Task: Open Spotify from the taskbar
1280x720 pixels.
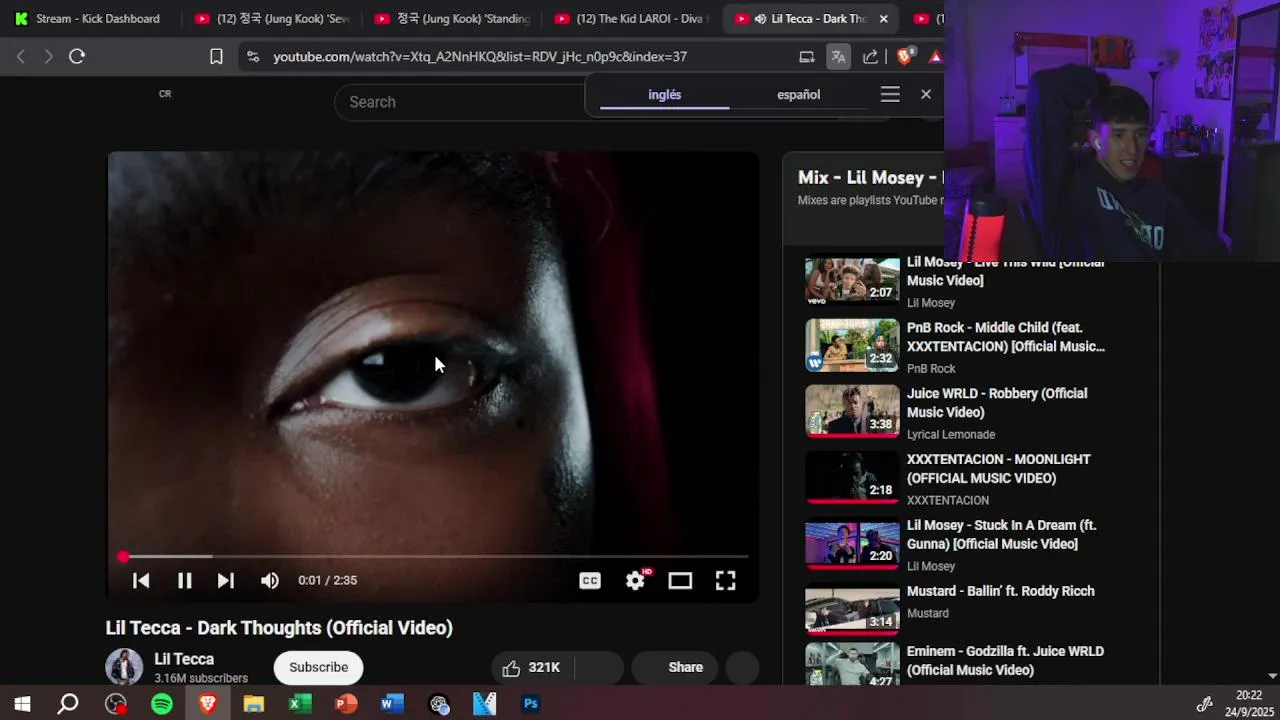Action: tap(161, 704)
